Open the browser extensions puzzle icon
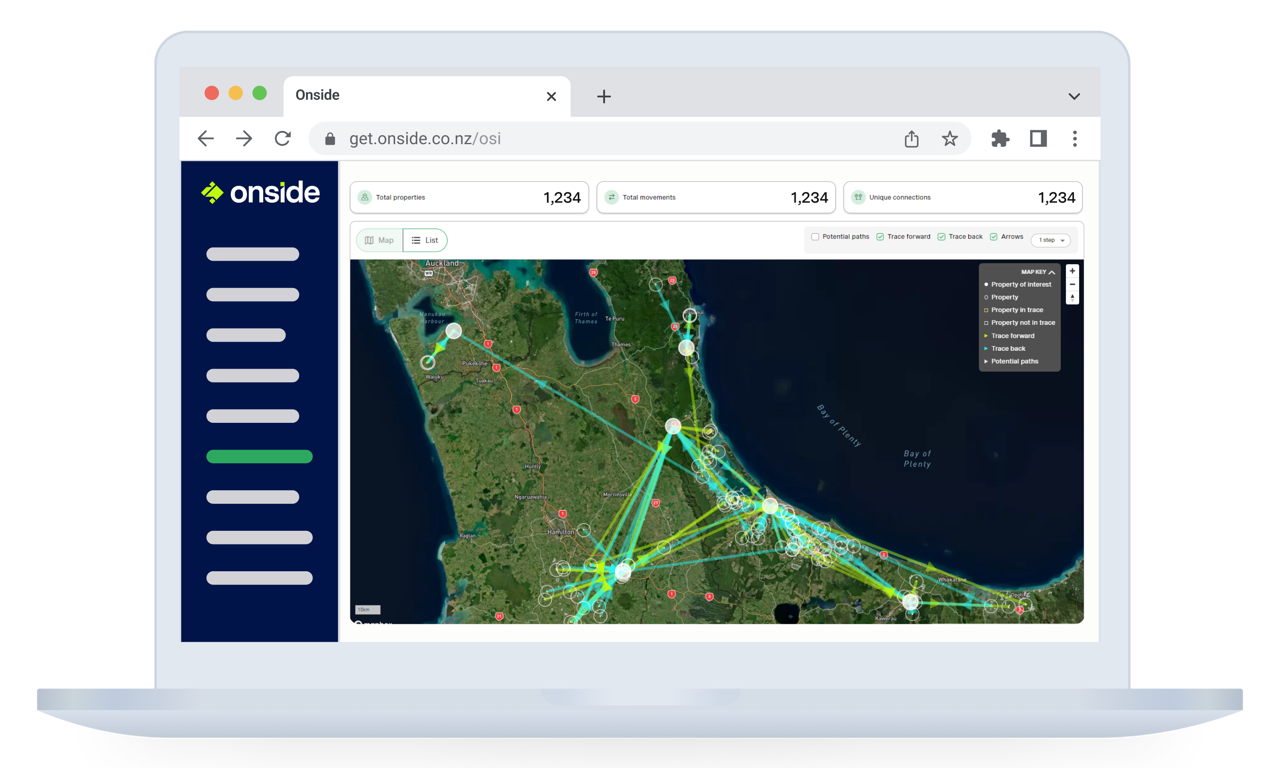 [x=1000, y=139]
